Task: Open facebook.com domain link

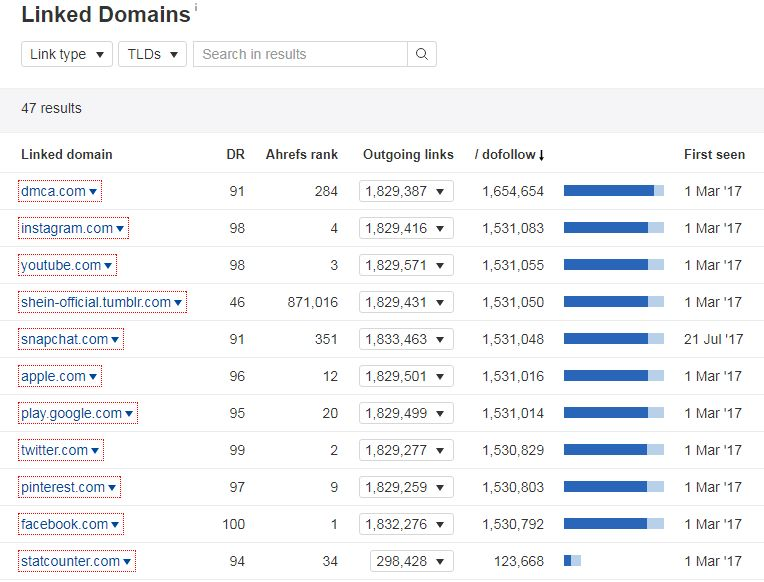Action: coord(71,524)
